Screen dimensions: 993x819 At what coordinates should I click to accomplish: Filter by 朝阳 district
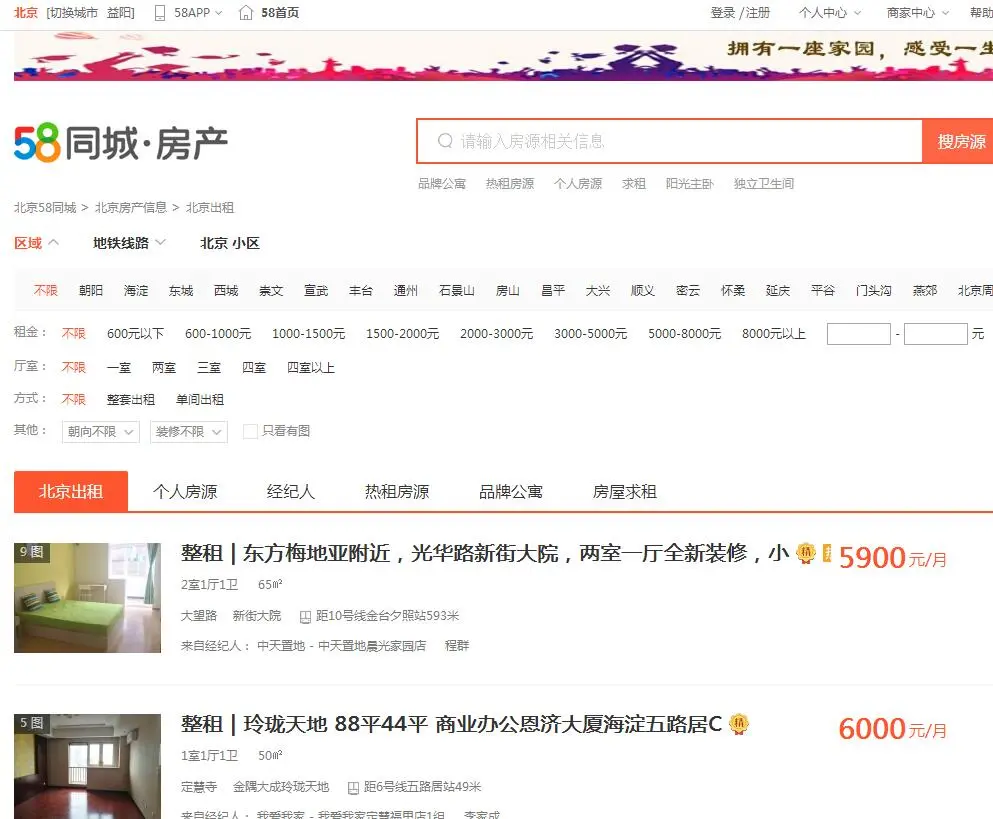pos(91,291)
